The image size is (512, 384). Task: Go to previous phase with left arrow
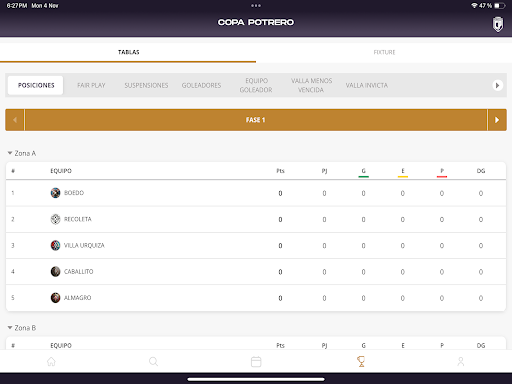[15, 120]
